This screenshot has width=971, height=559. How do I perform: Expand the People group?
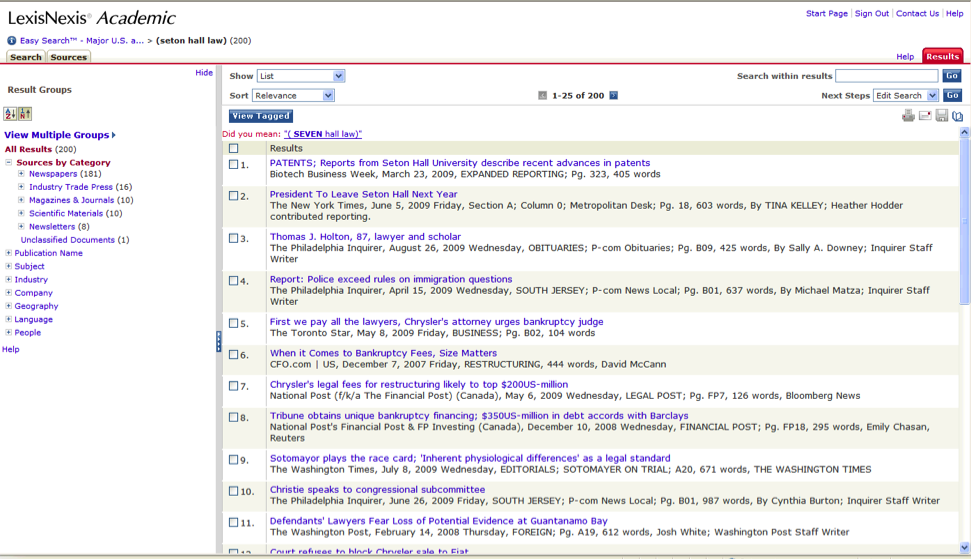click(x=9, y=332)
